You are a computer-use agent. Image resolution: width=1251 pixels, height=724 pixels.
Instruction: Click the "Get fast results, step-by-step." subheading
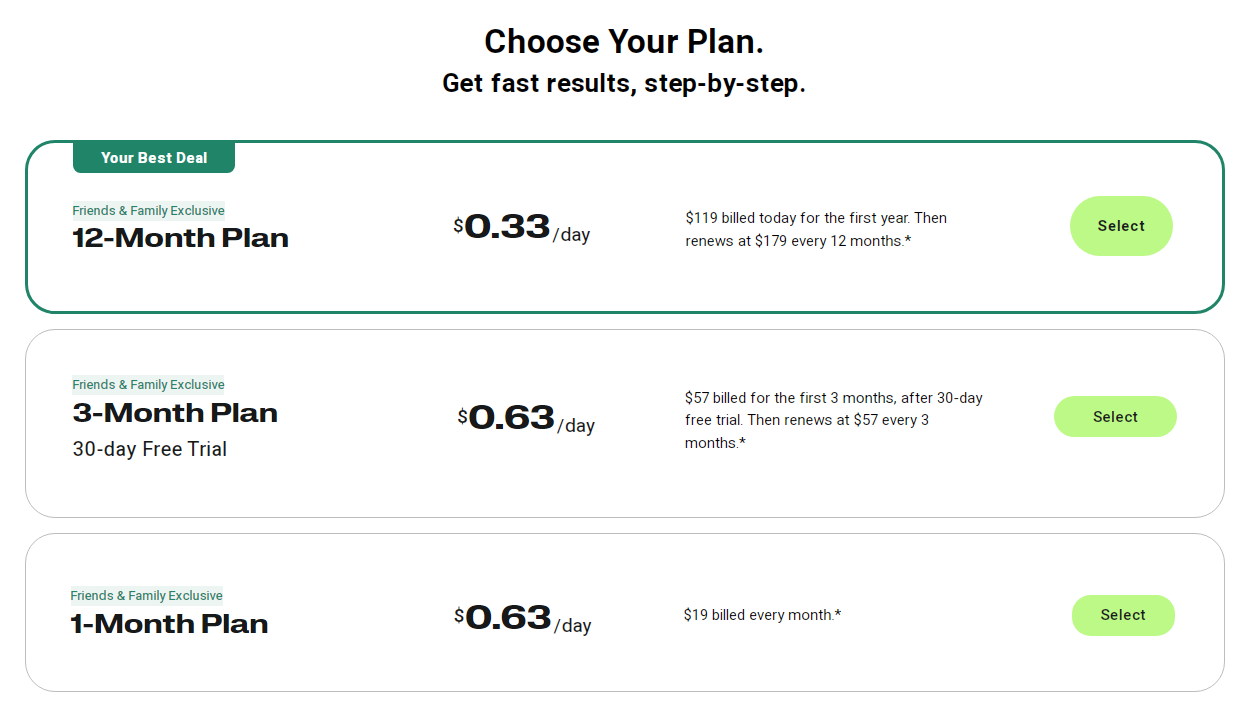tap(624, 83)
